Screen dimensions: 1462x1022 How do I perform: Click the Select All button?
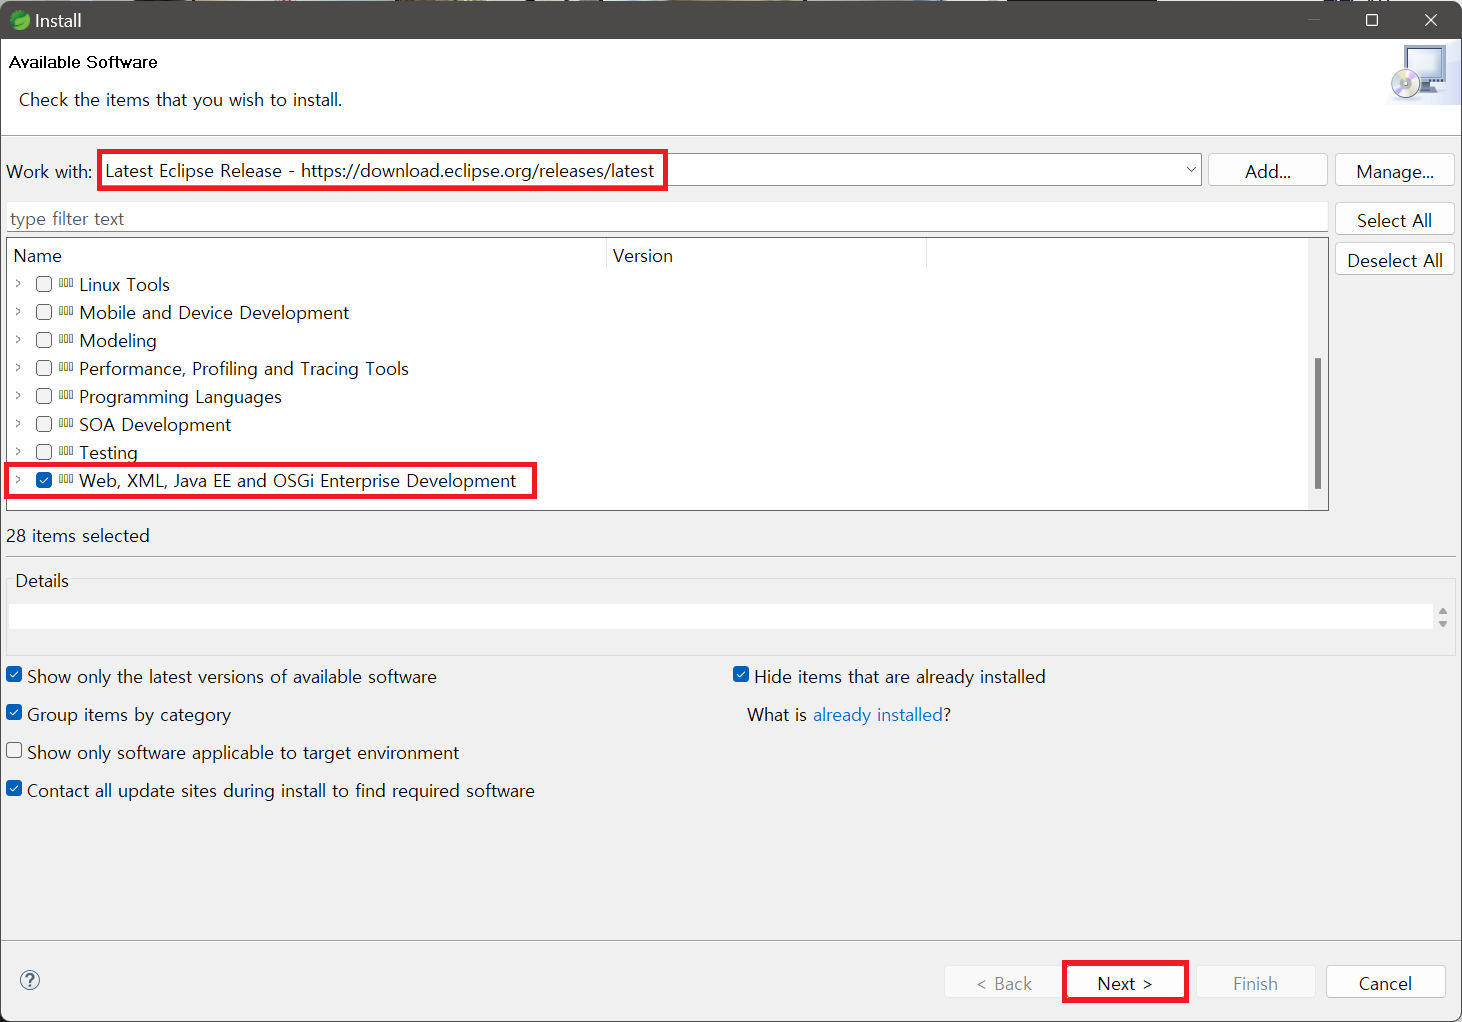pos(1395,220)
